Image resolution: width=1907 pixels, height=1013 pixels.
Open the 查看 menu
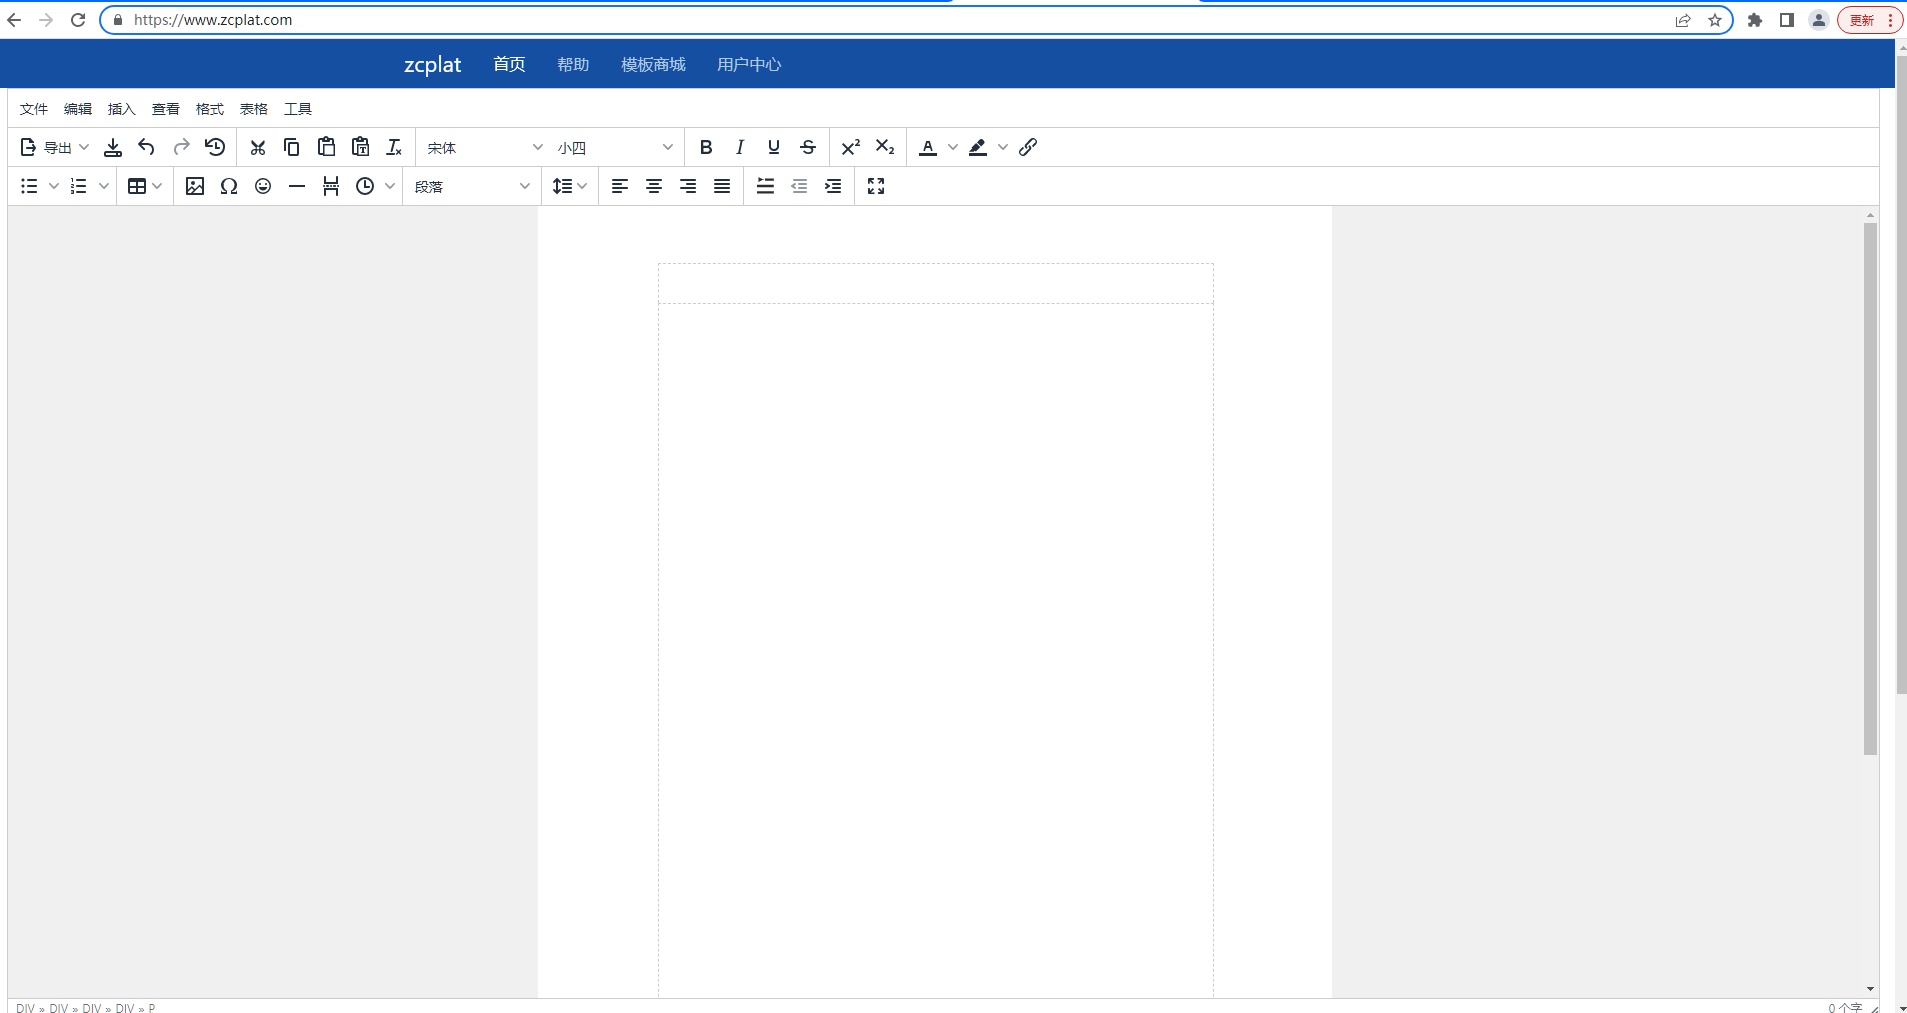click(x=166, y=109)
